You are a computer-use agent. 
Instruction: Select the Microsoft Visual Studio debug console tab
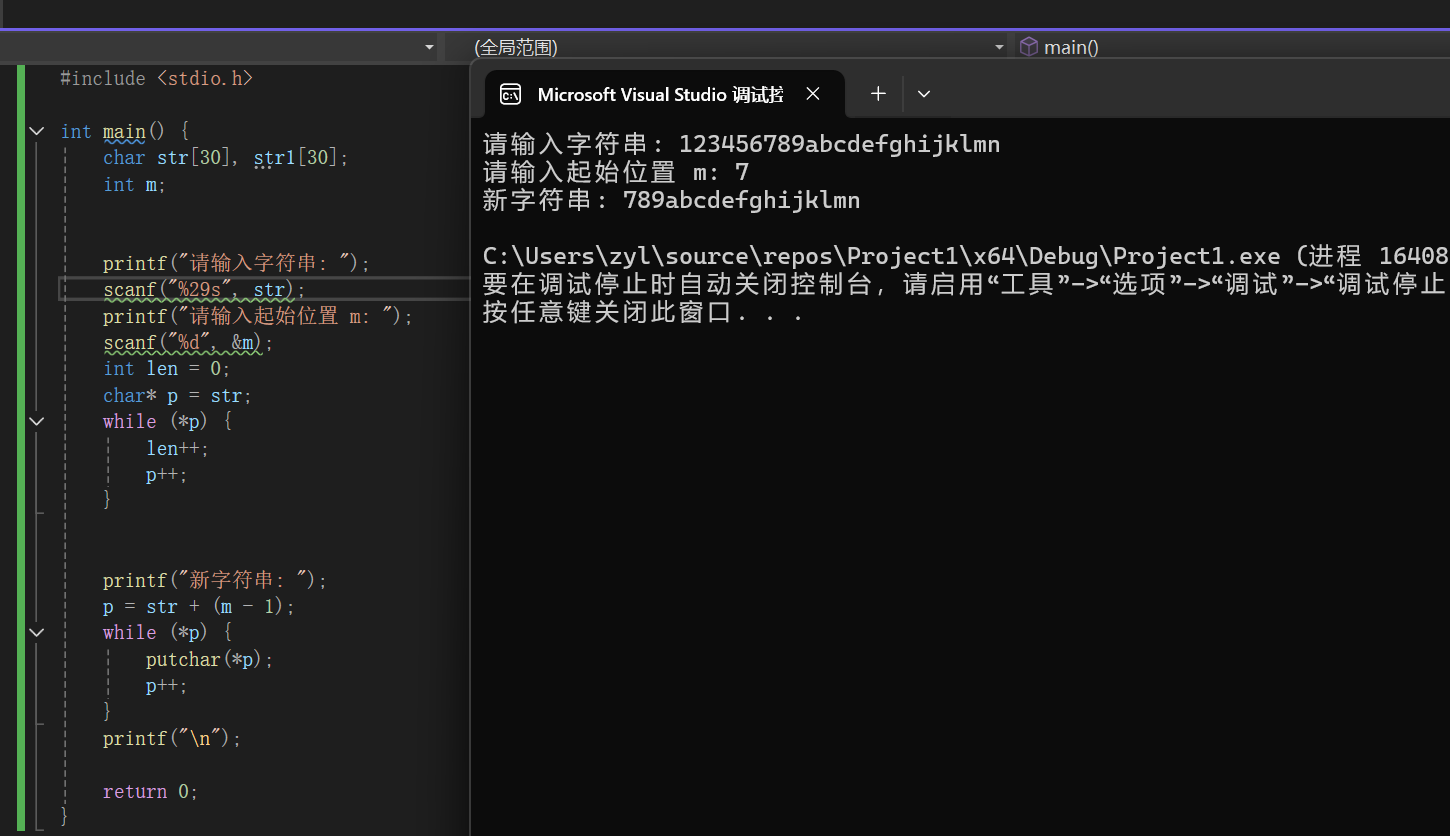665,94
